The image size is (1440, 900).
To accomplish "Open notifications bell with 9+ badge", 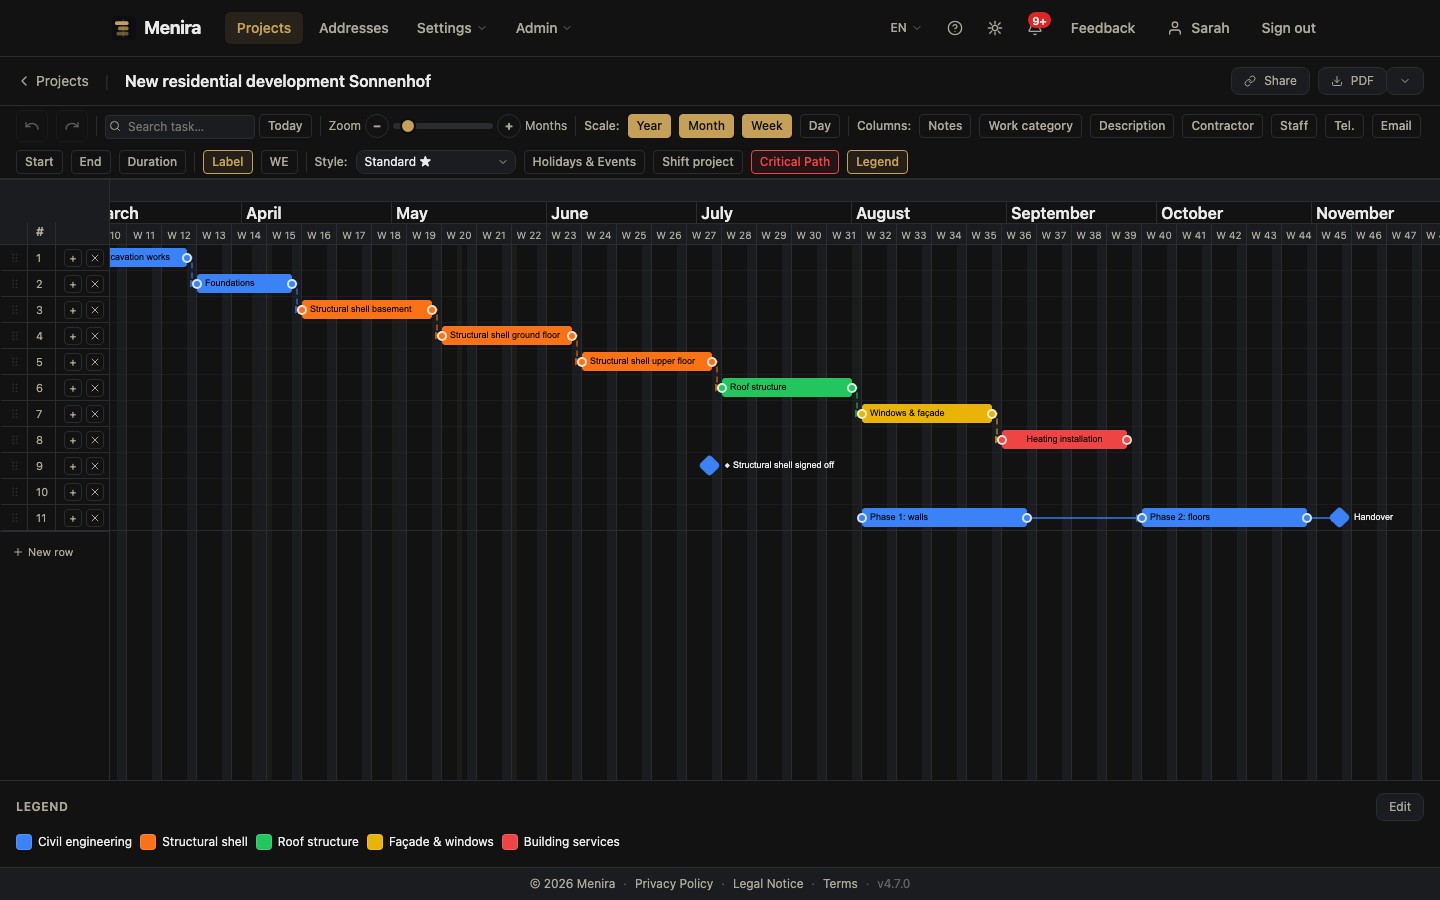I will (x=1035, y=28).
